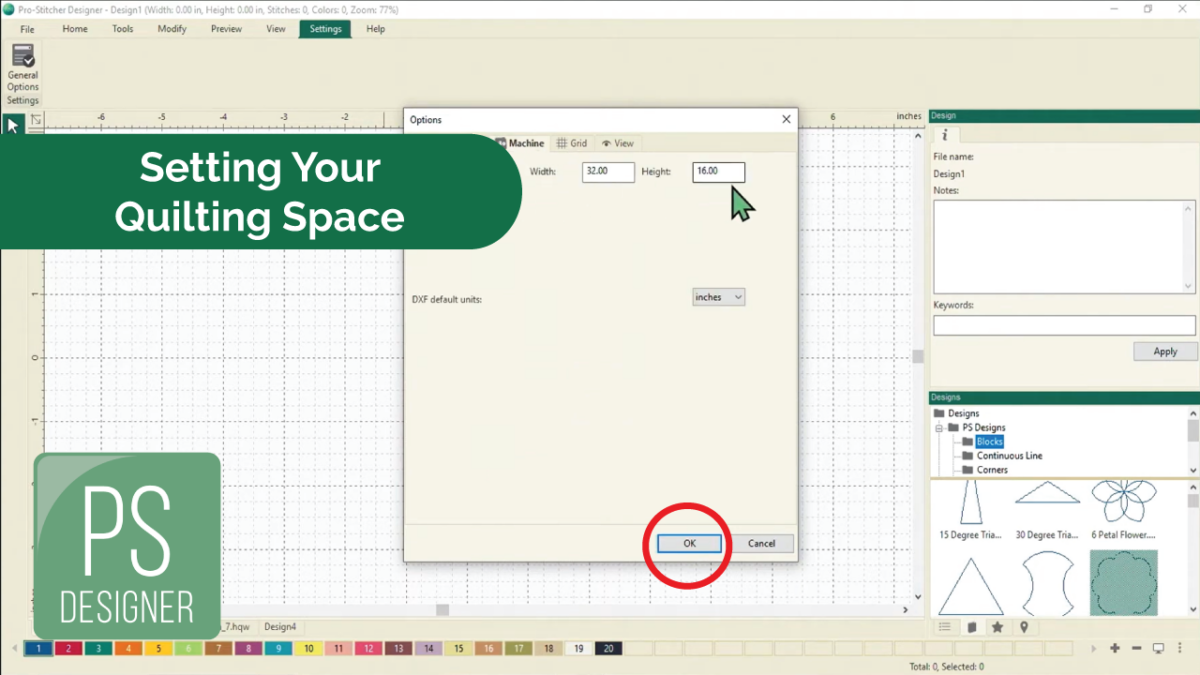Click the zoom in plus icon near bottom right
The image size is (1200, 675).
click(1114, 648)
